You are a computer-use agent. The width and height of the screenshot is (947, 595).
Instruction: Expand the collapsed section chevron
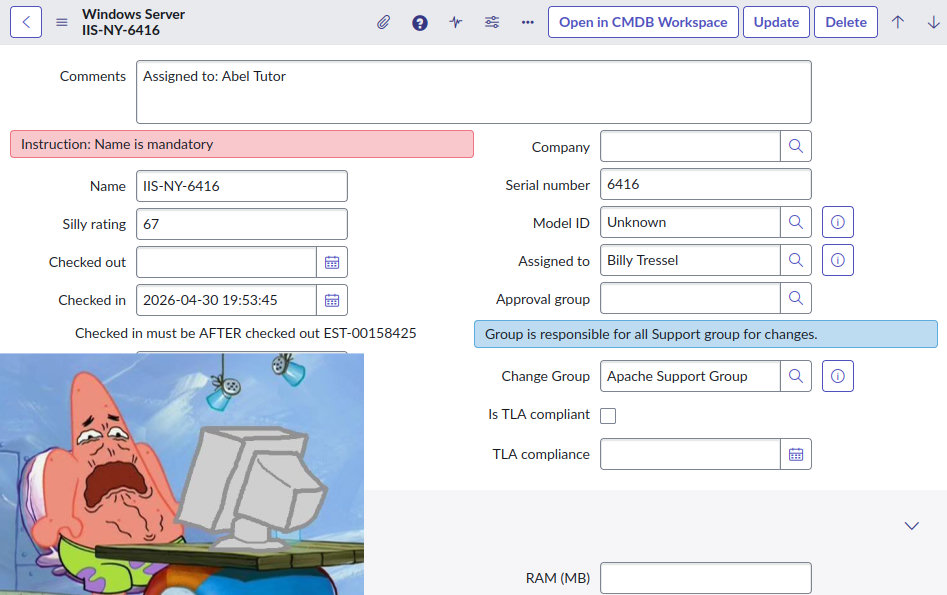coord(911,525)
